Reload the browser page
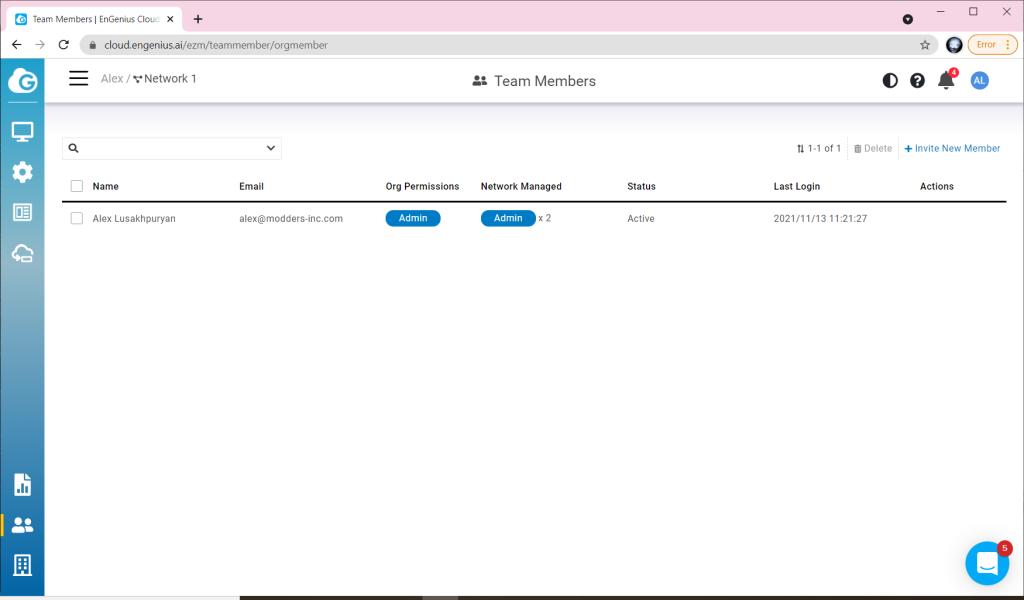This screenshot has width=1024, height=600. point(63,45)
